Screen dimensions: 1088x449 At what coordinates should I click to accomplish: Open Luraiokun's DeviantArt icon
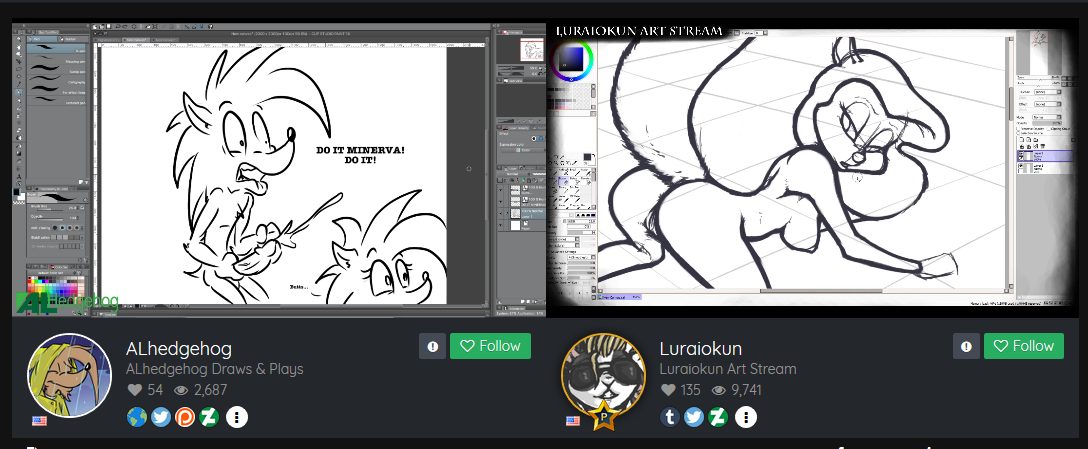(x=718, y=417)
